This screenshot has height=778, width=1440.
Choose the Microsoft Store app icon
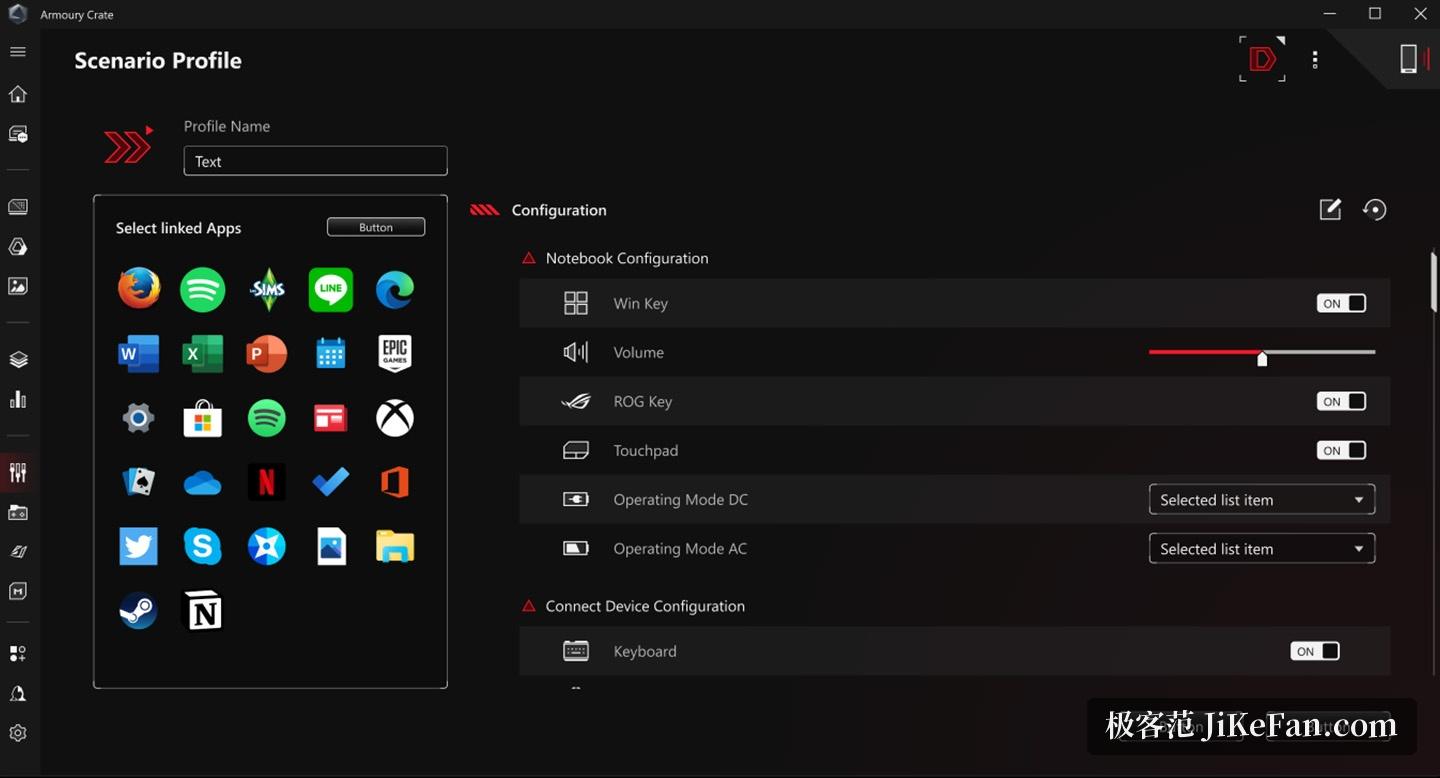[202, 418]
